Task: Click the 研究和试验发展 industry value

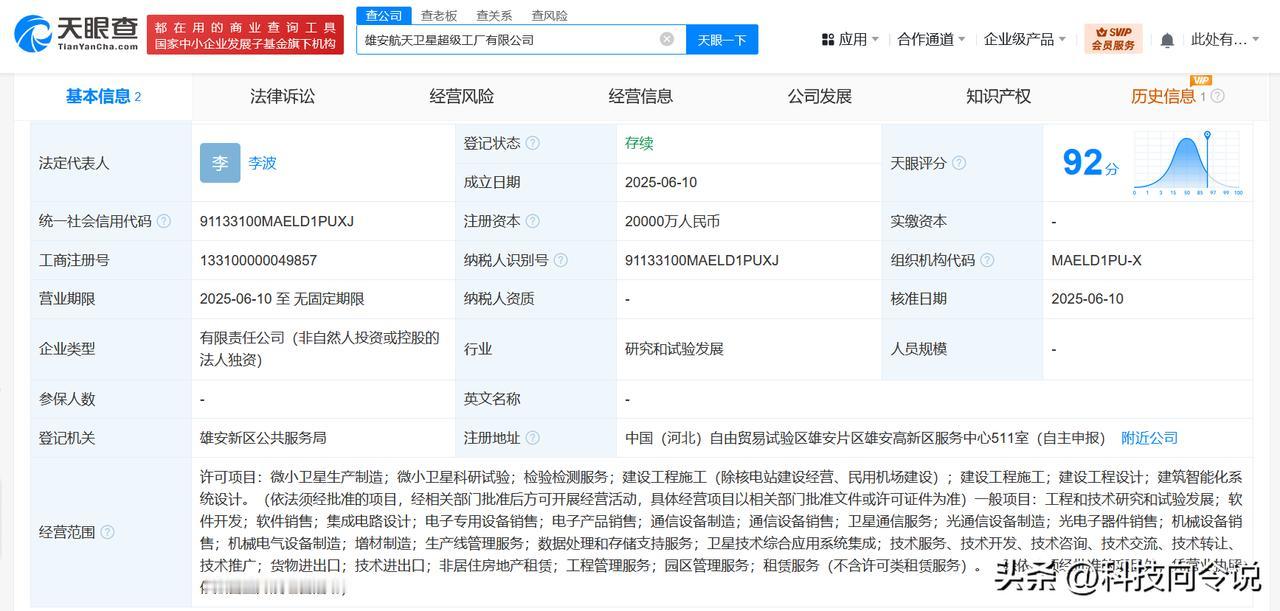Action: [674, 349]
